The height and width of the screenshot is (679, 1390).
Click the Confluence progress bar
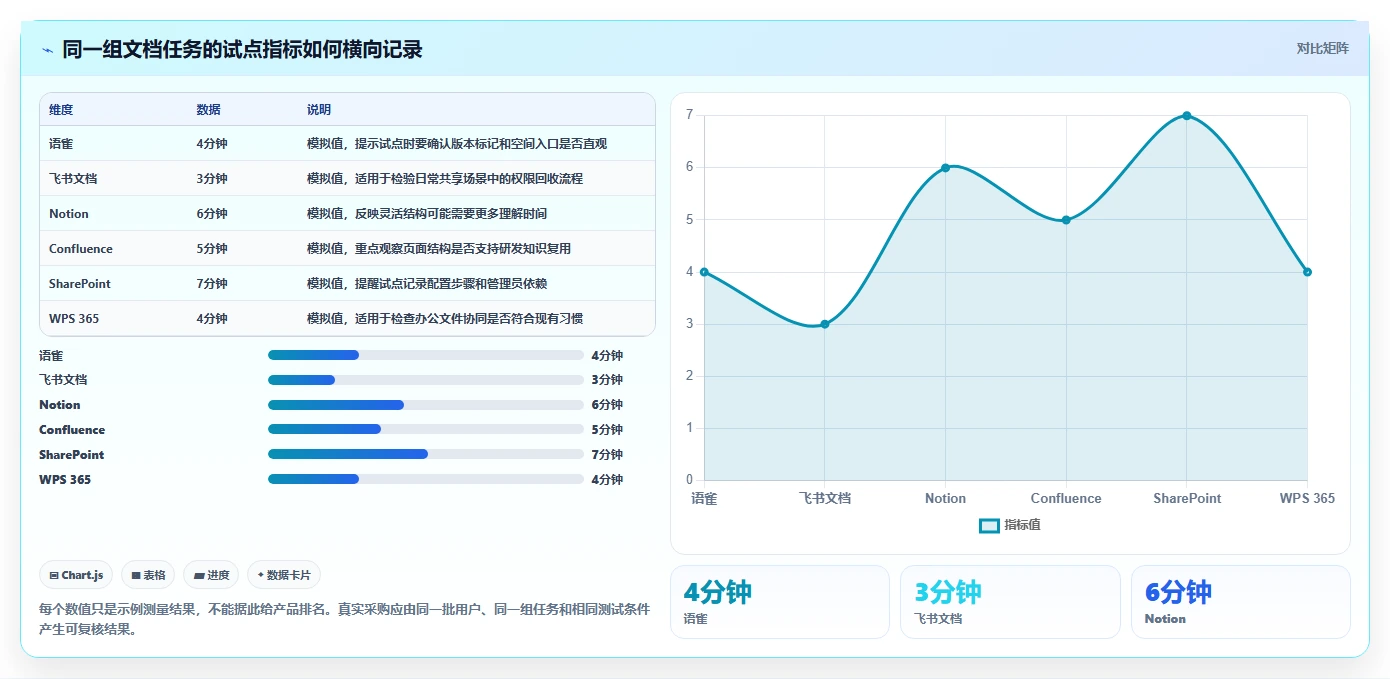click(x=425, y=430)
